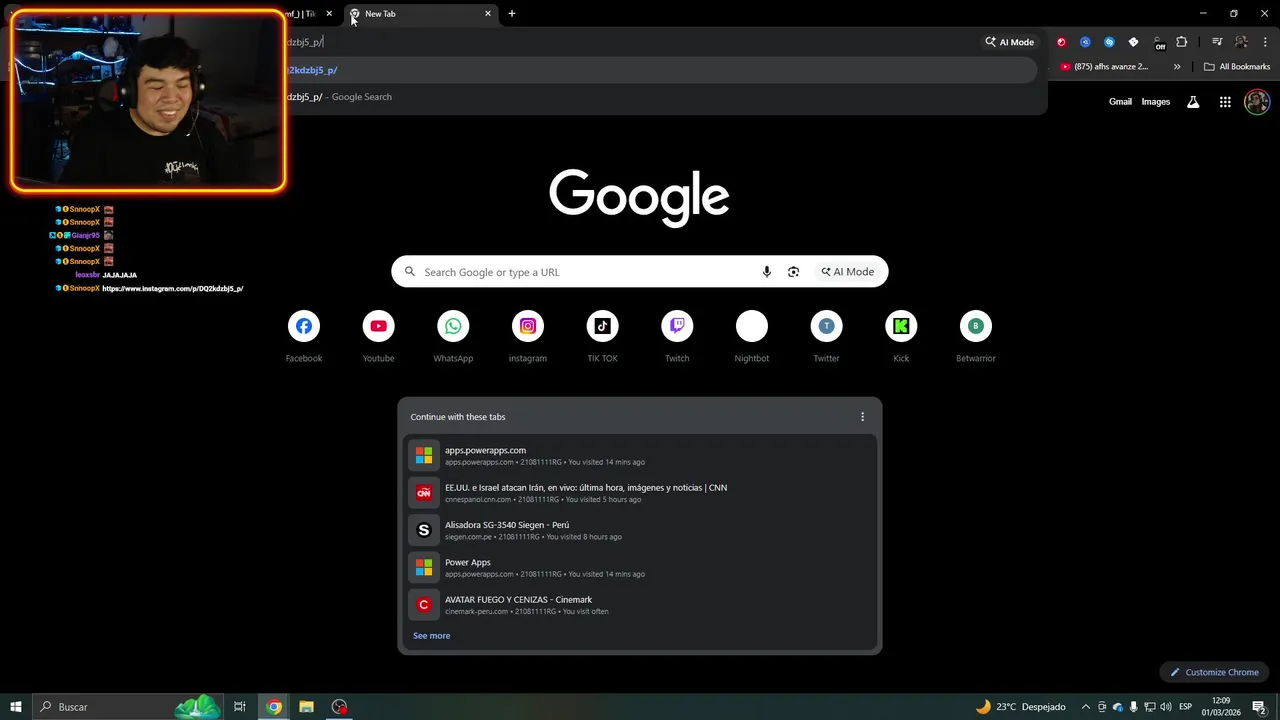1280x720 pixels.
Task: Open Task View in taskbar
Action: (x=240, y=707)
